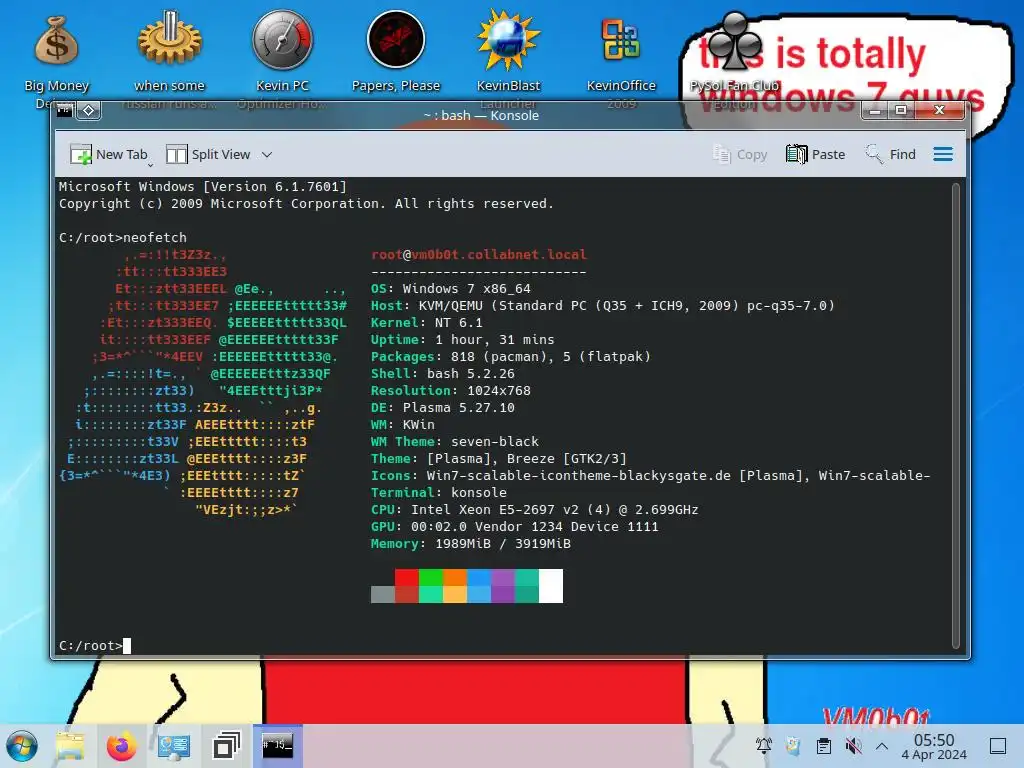Select the Konsole taskbar entry
This screenshot has height=768, width=1024.
(278, 746)
